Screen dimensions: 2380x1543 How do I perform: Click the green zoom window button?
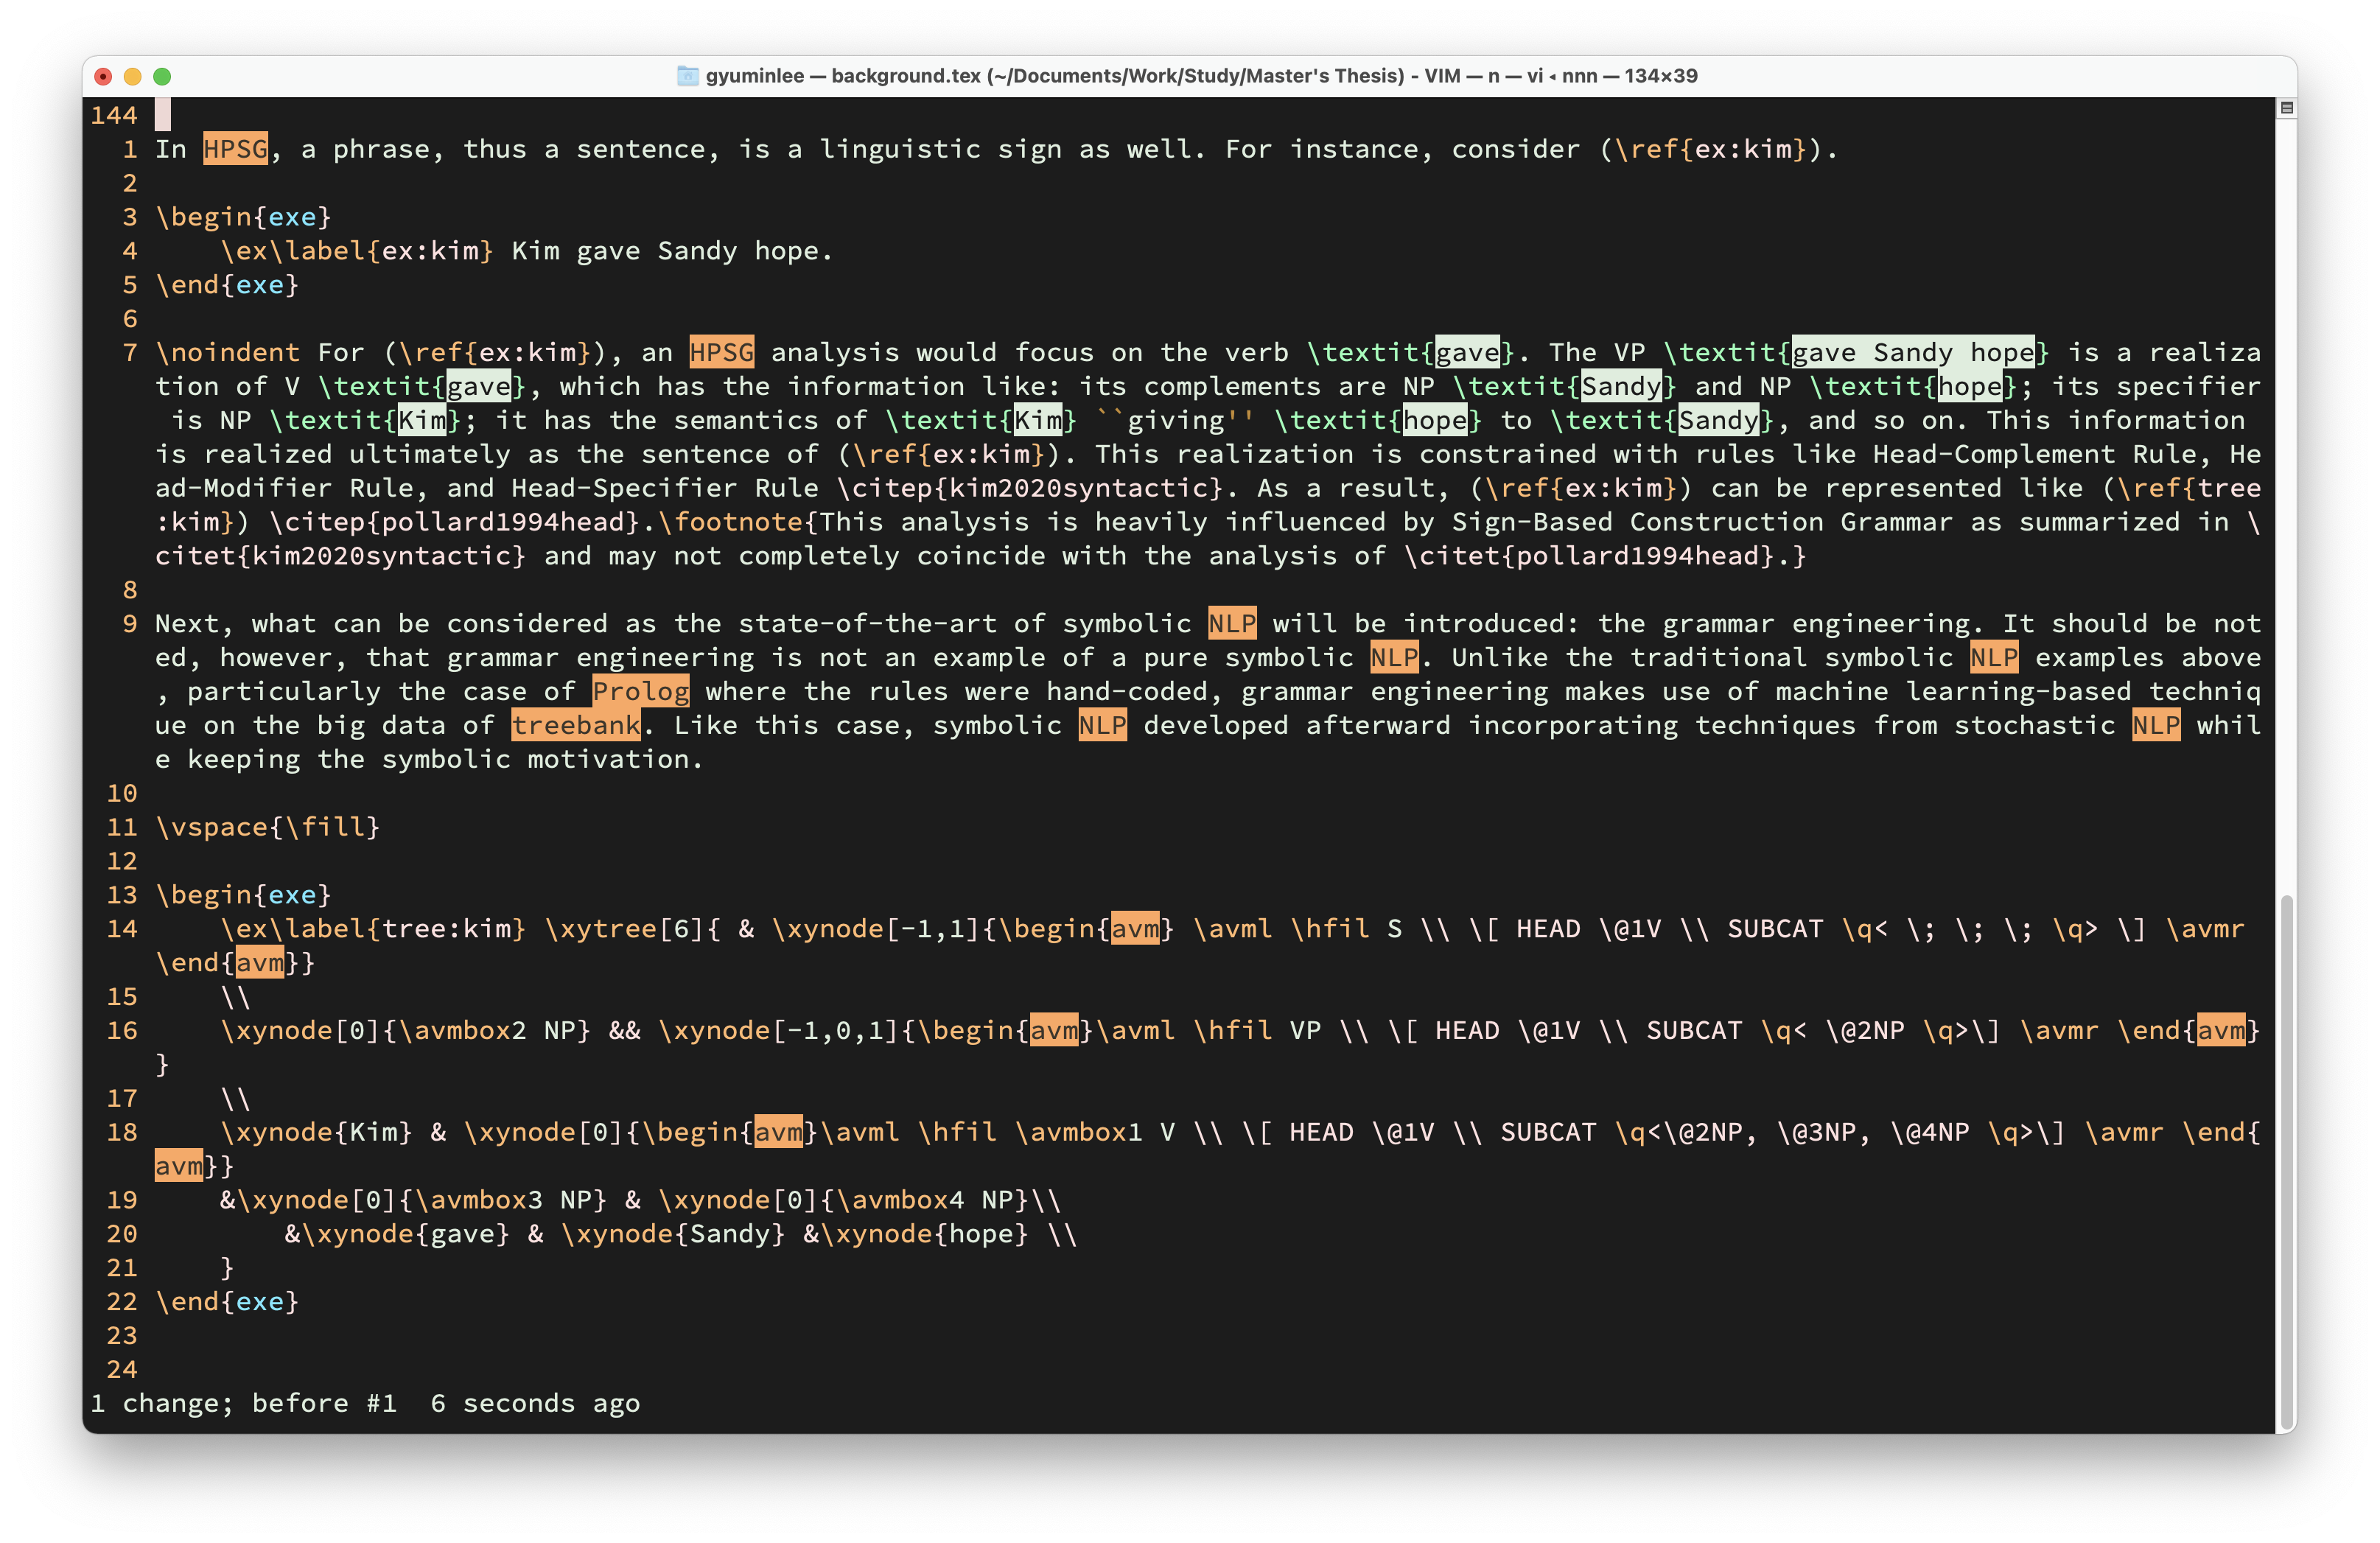point(162,76)
